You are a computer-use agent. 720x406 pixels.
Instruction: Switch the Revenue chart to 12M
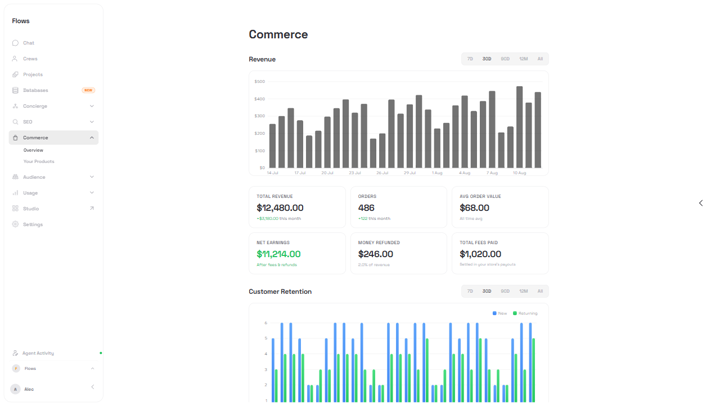click(x=523, y=59)
